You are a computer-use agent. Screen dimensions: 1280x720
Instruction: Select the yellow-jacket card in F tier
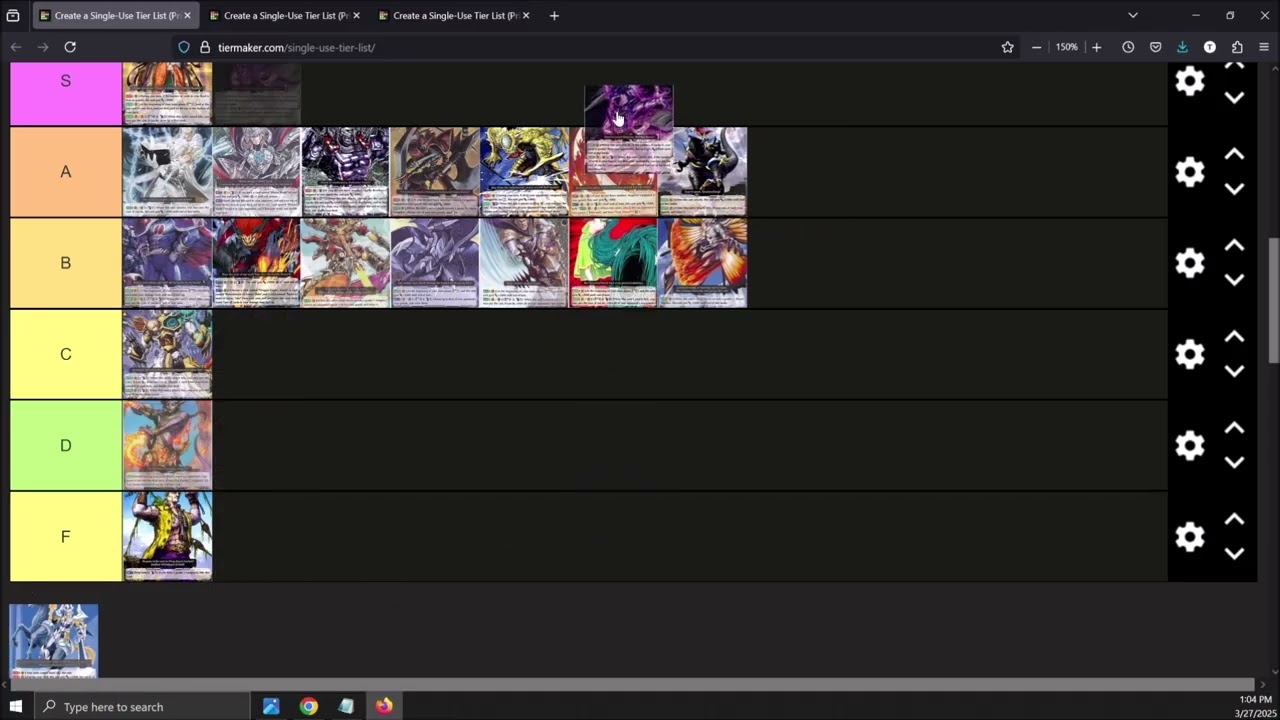click(x=167, y=537)
